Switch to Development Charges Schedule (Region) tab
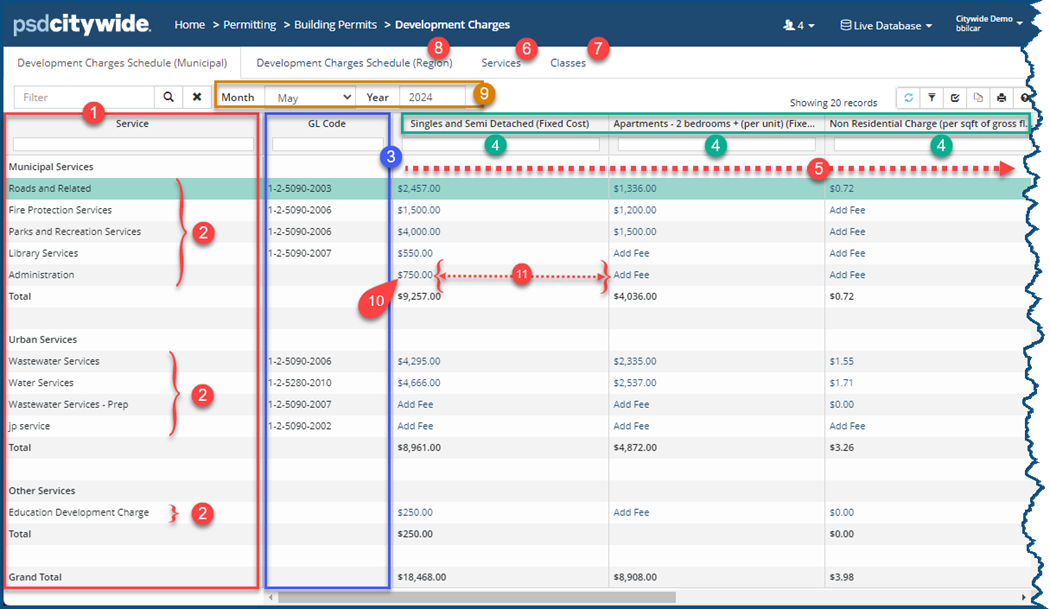Viewport: 1050px width, 609px height. click(x=354, y=62)
